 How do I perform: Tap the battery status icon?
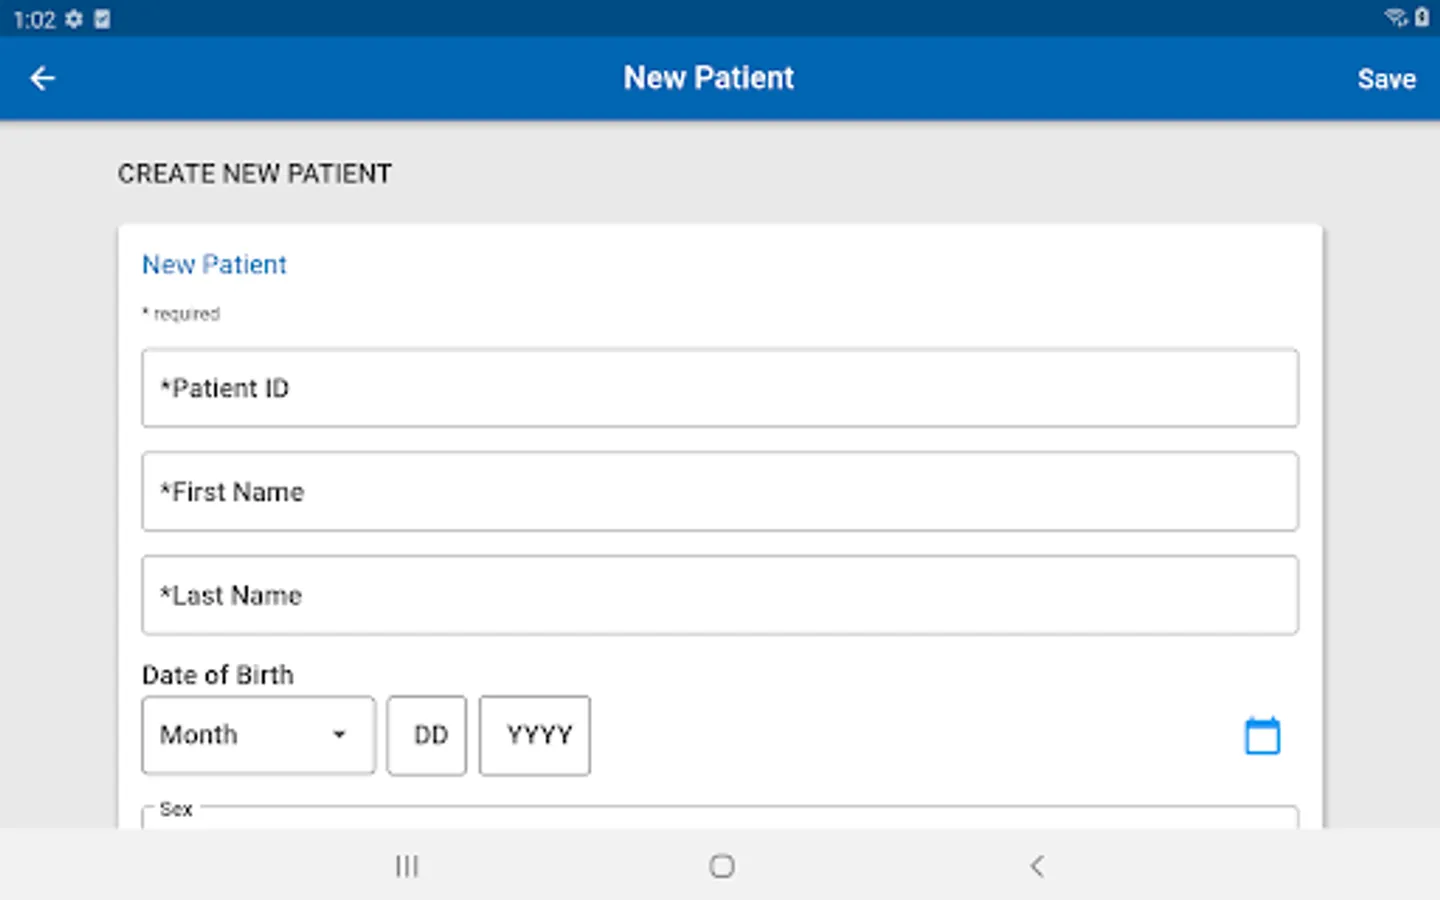coord(1422,17)
